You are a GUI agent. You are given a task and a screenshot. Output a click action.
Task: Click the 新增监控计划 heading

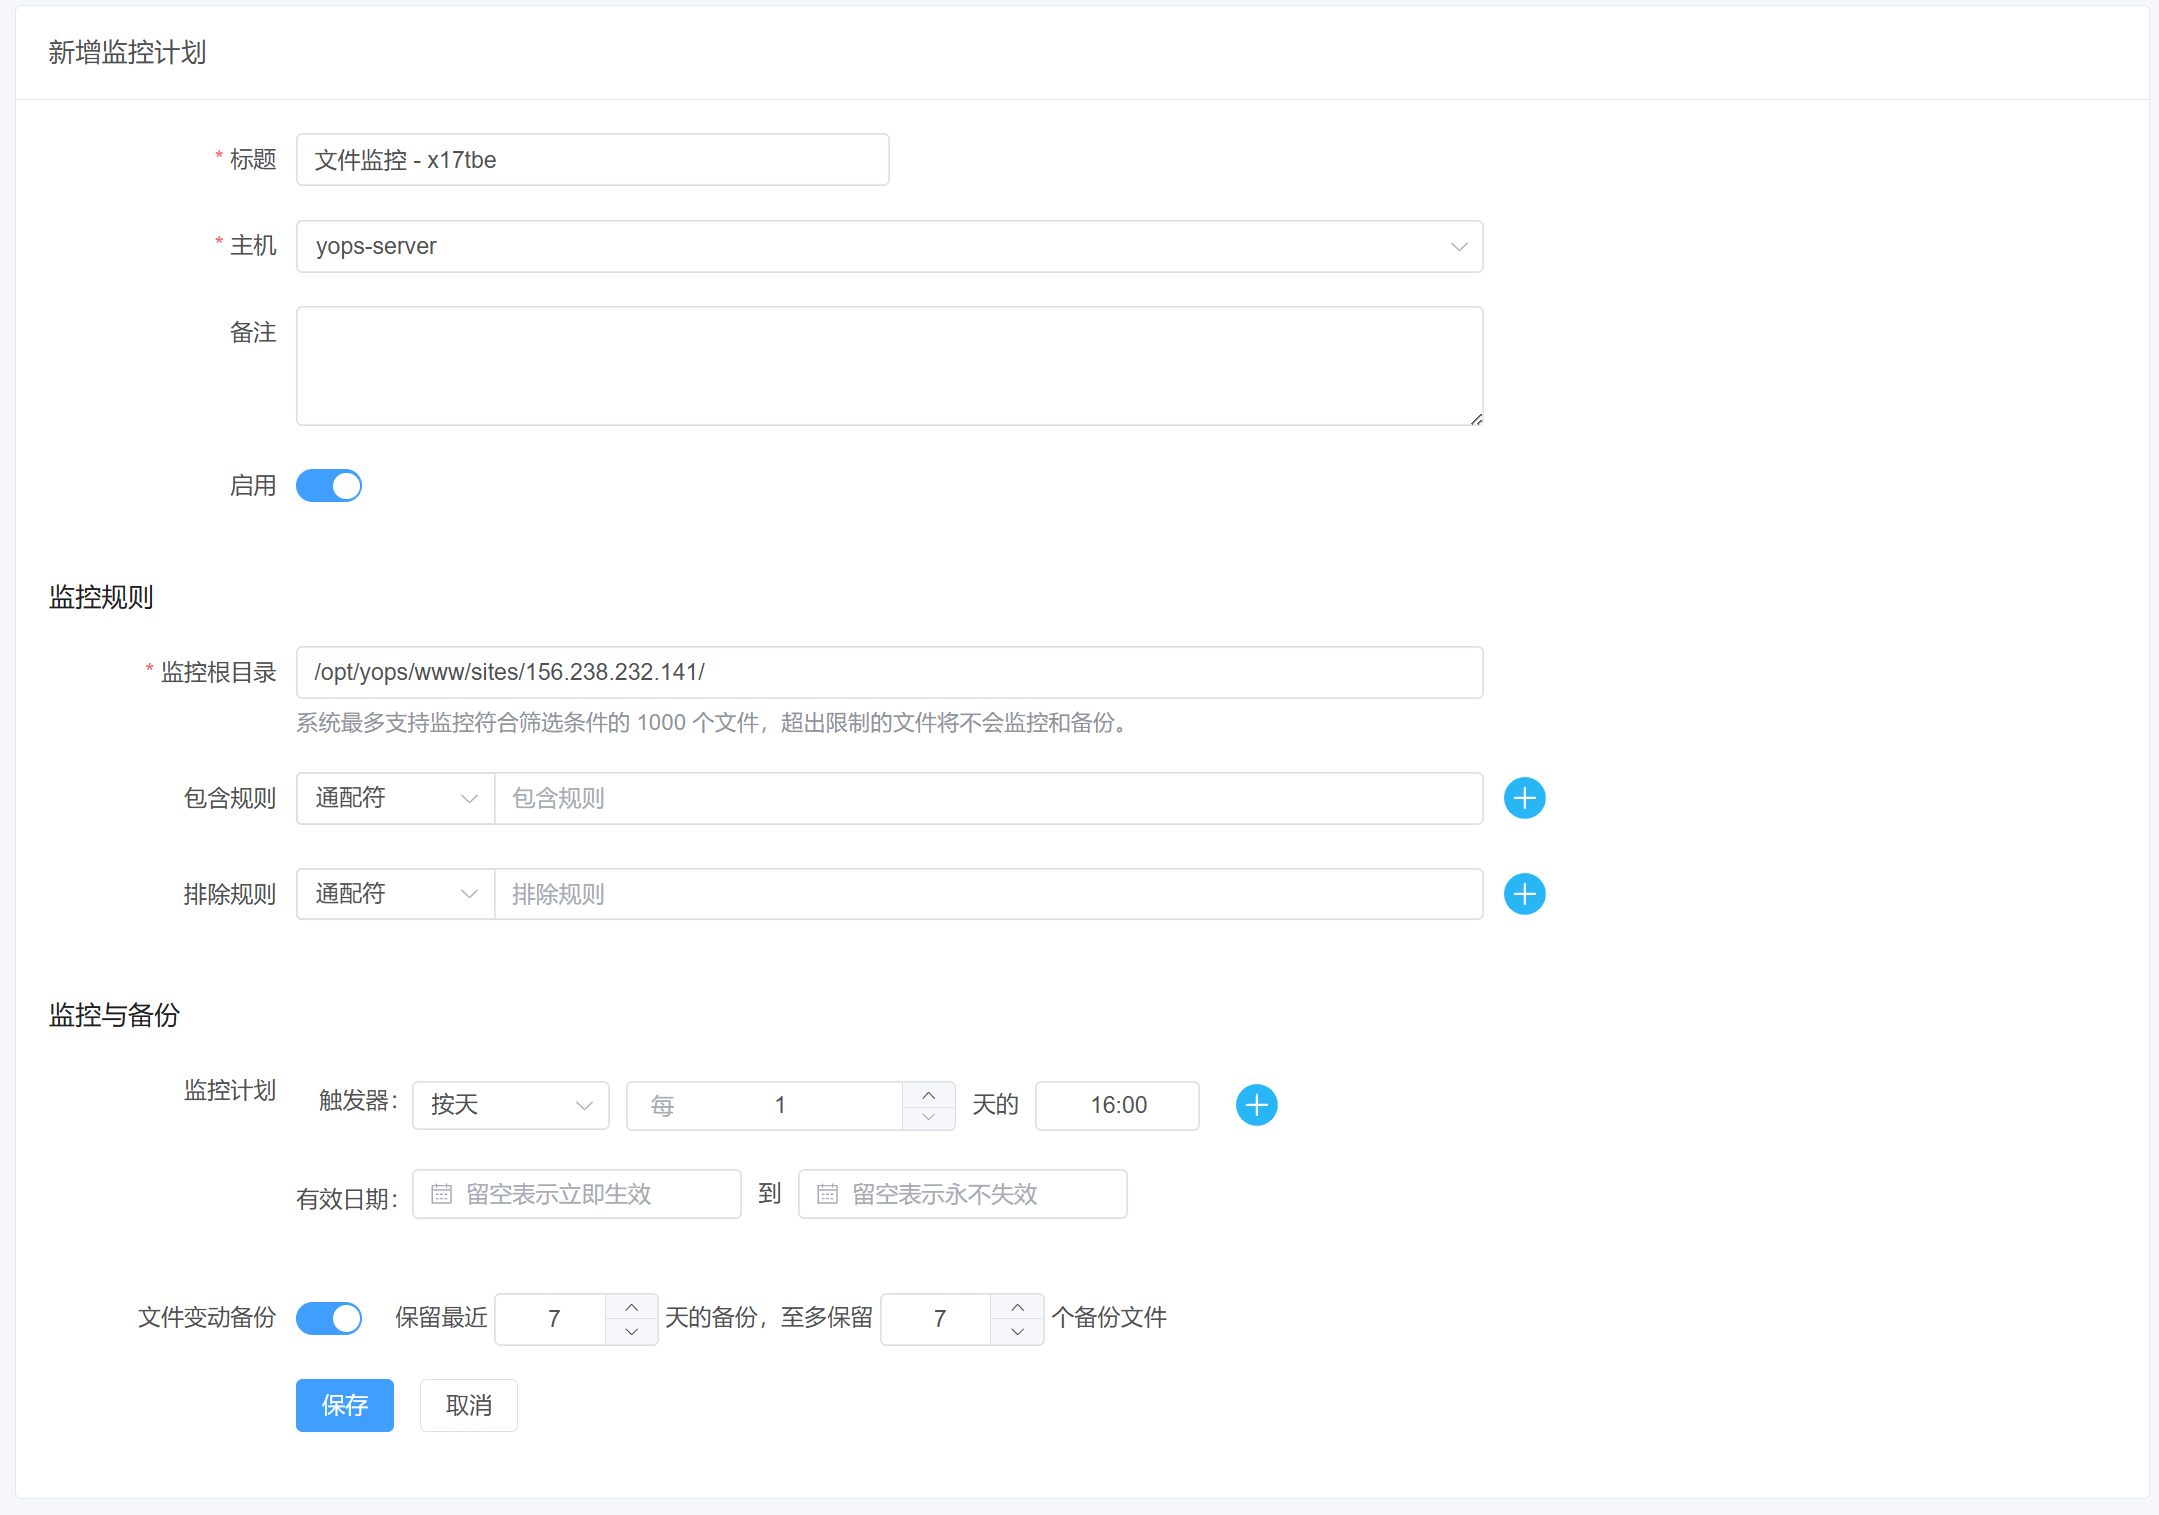click(x=127, y=52)
